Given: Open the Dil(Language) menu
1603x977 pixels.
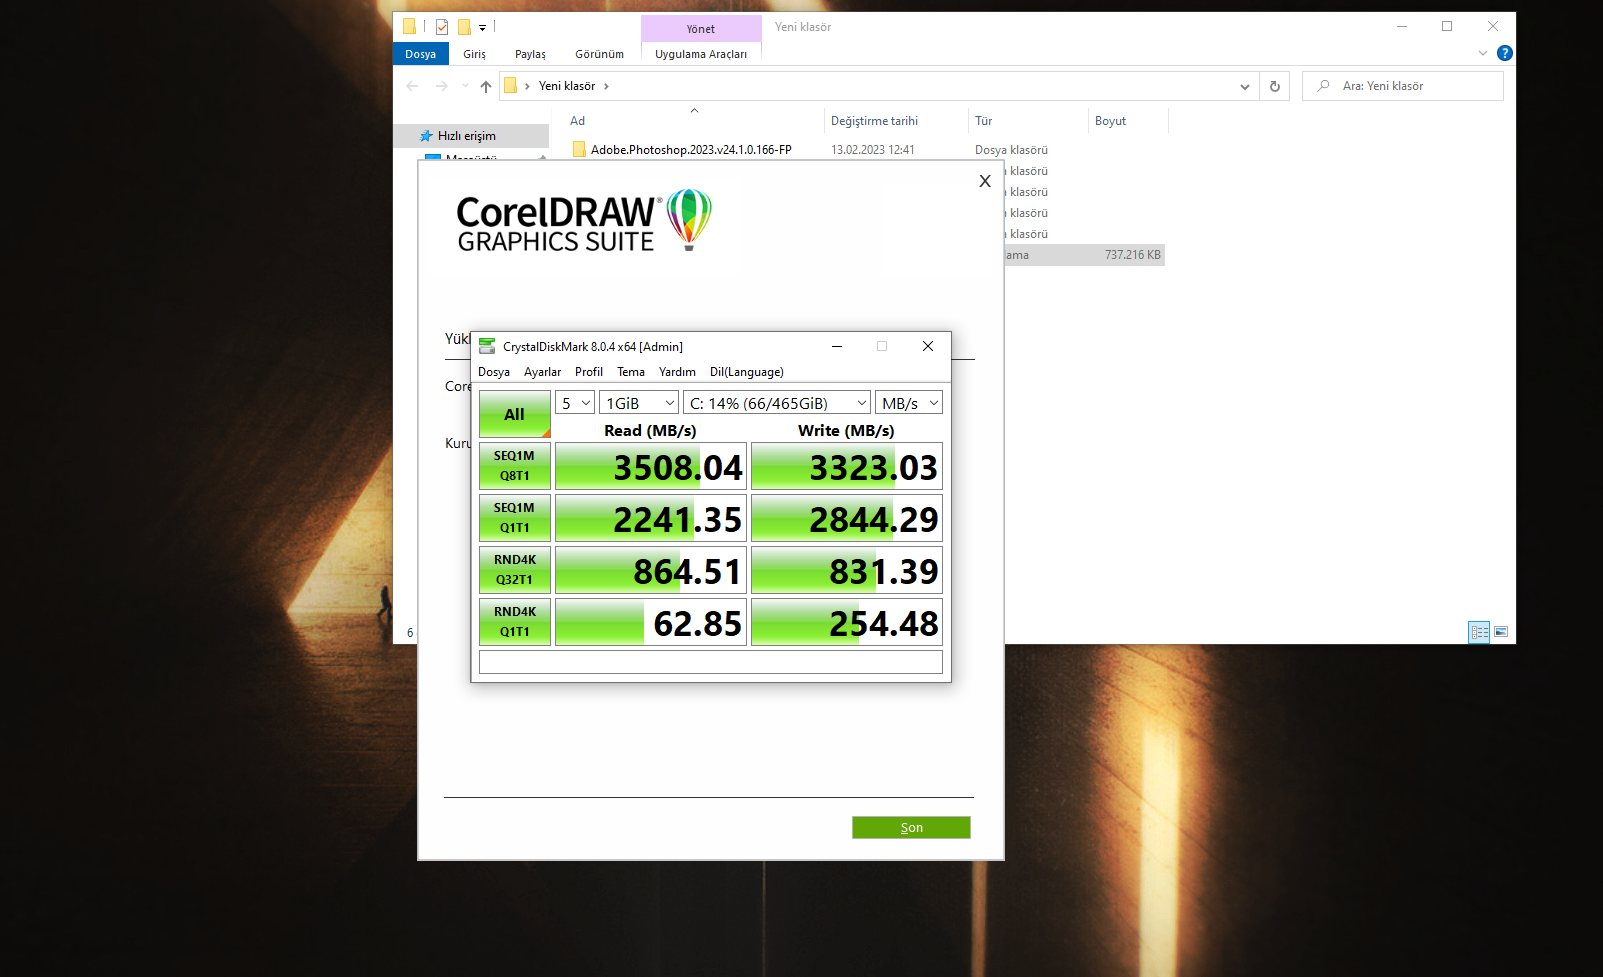Looking at the screenshot, I should (x=747, y=372).
